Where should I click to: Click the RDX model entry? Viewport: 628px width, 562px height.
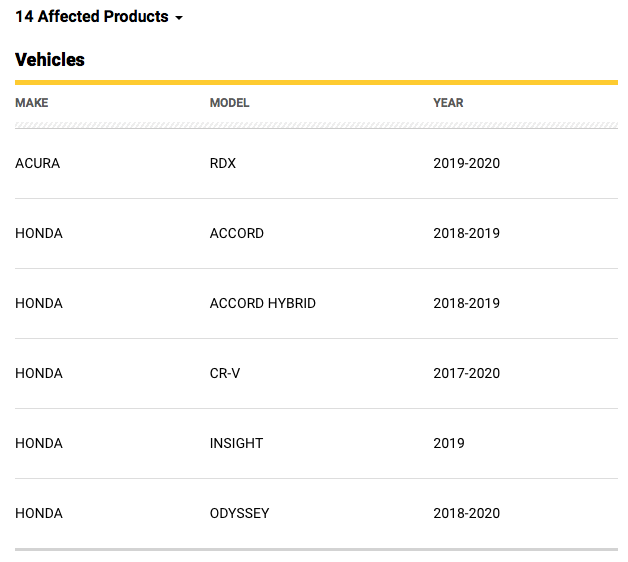click(223, 163)
